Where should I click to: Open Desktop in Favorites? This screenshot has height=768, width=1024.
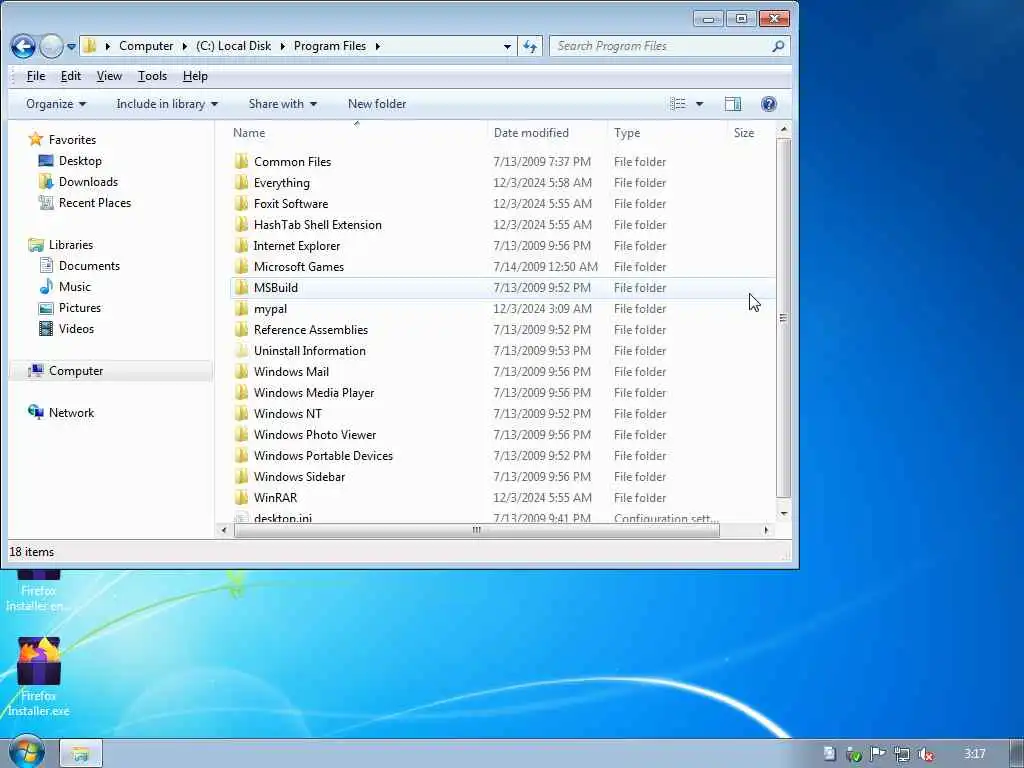coord(80,161)
